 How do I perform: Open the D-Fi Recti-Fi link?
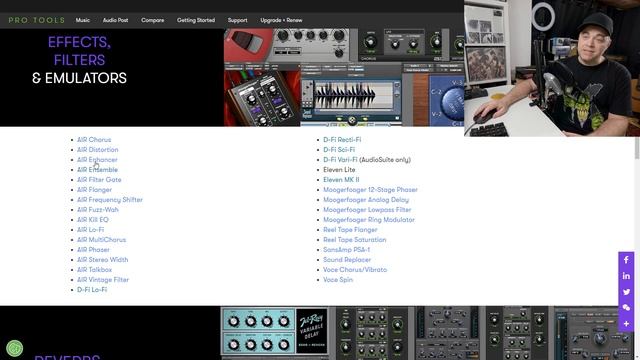point(342,140)
